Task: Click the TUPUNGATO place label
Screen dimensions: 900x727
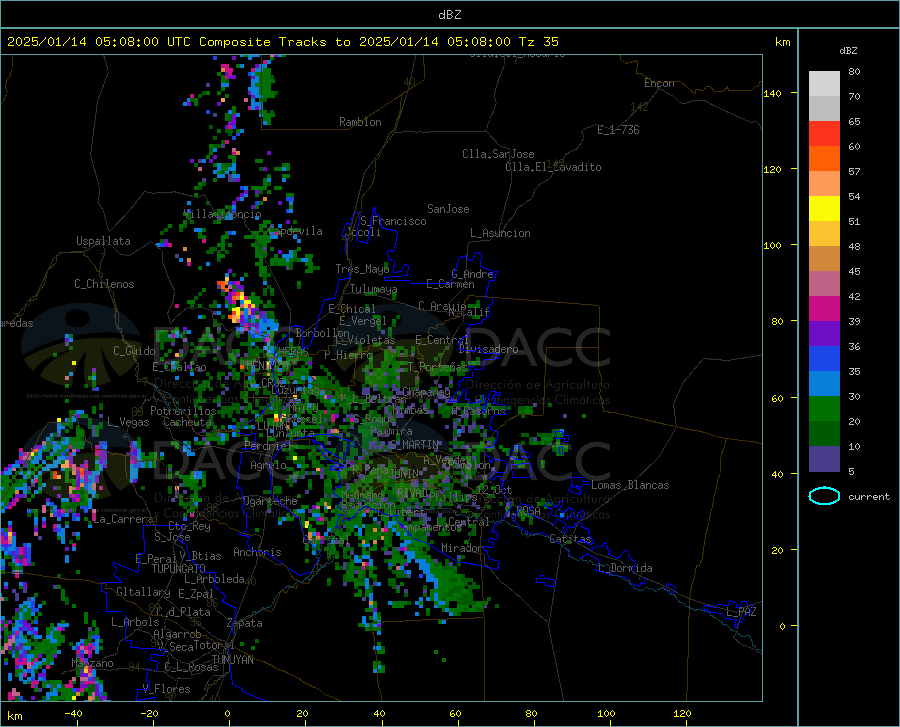Action: 179,569
